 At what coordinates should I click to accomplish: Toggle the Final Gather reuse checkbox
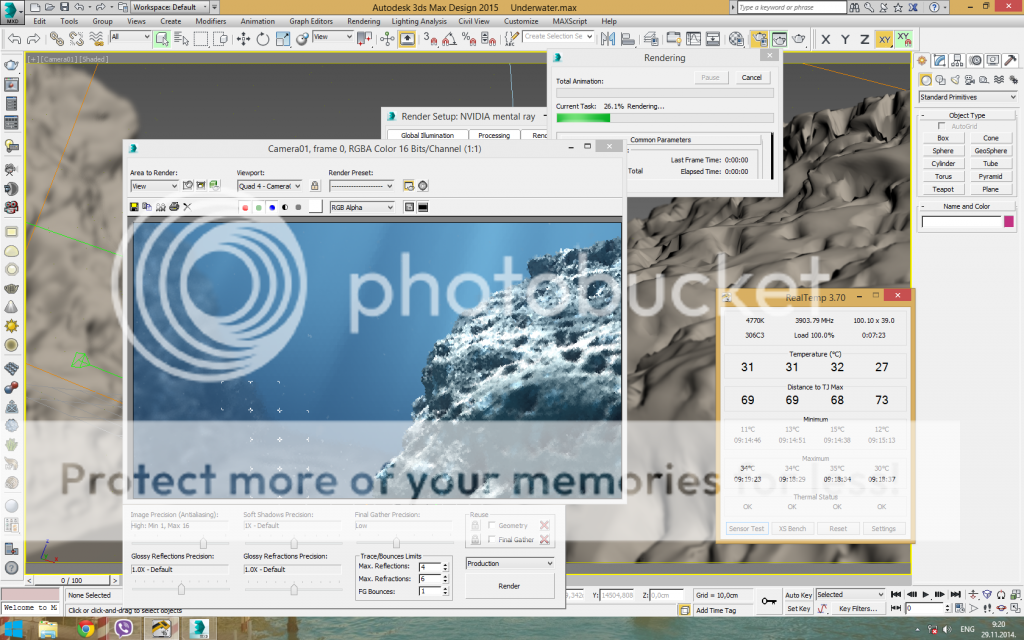(x=492, y=539)
